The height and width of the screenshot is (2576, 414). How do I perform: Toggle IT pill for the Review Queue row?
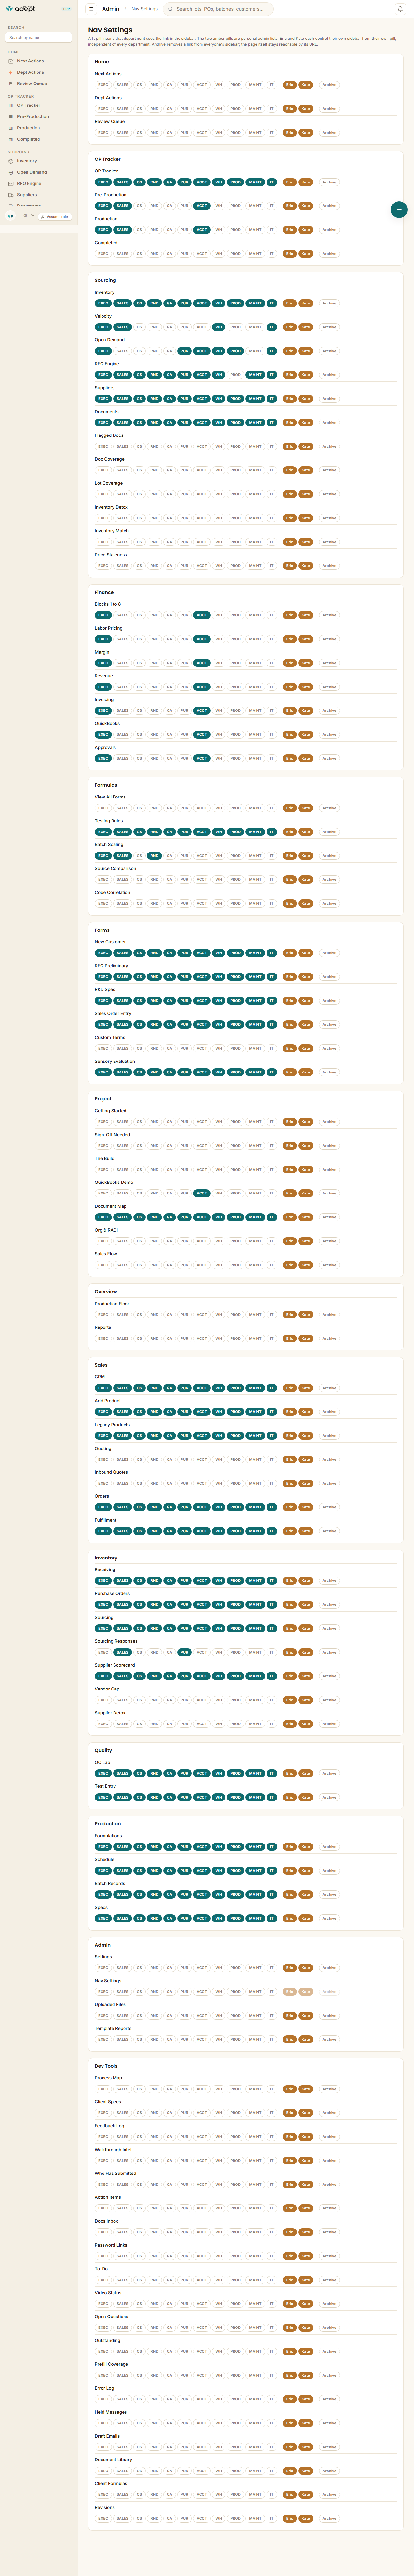(272, 133)
